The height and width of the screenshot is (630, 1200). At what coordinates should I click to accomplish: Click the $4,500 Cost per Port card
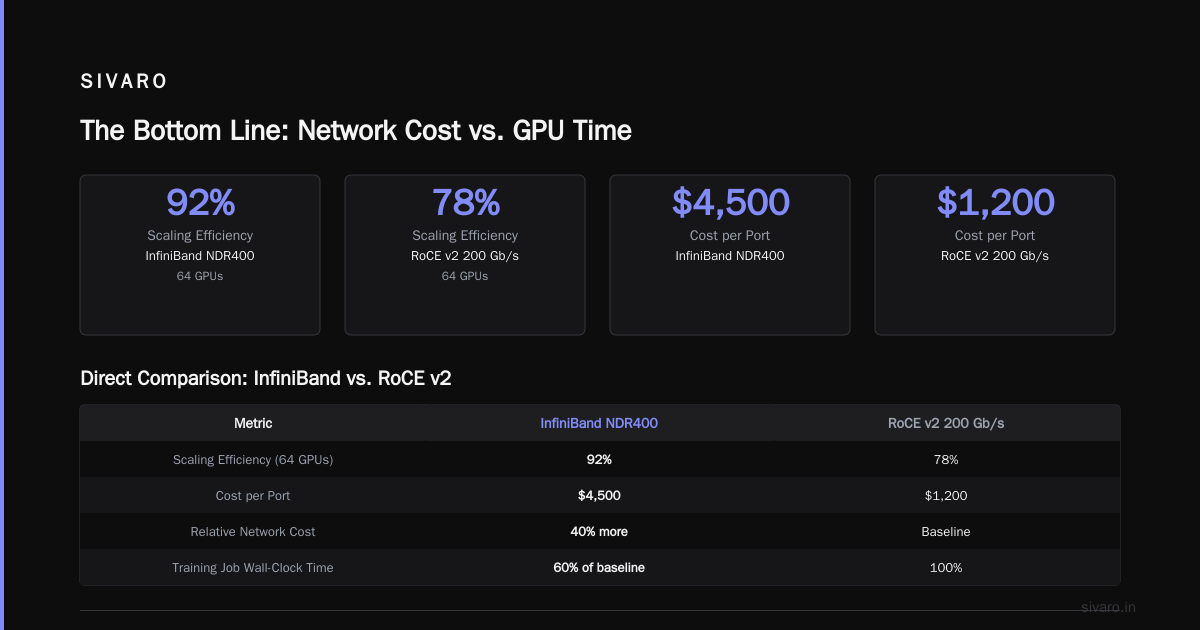[x=730, y=255]
